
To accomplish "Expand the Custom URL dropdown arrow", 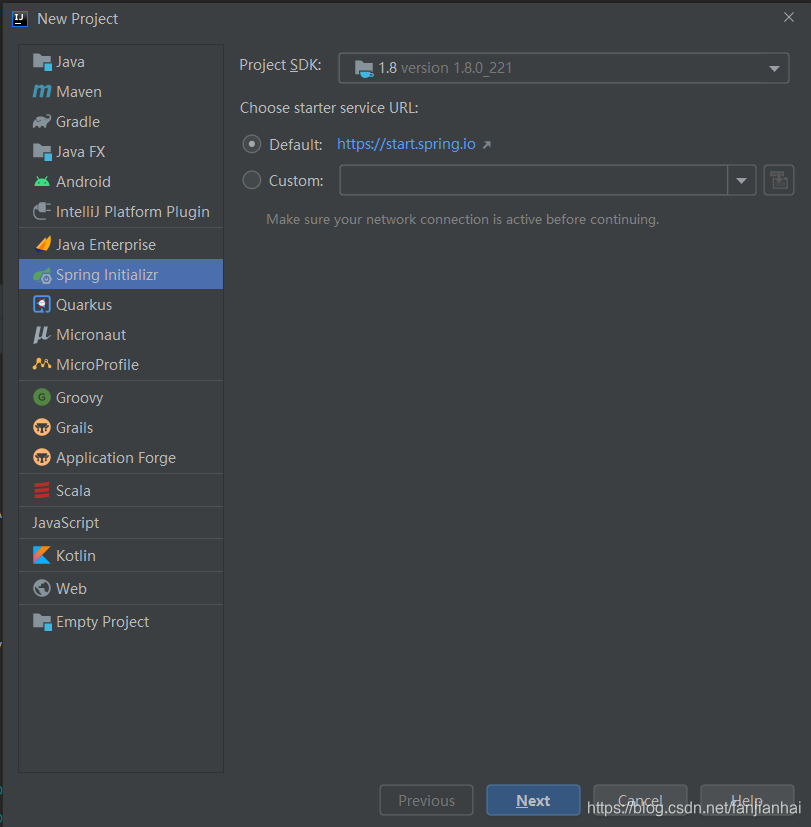I will 741,180.
